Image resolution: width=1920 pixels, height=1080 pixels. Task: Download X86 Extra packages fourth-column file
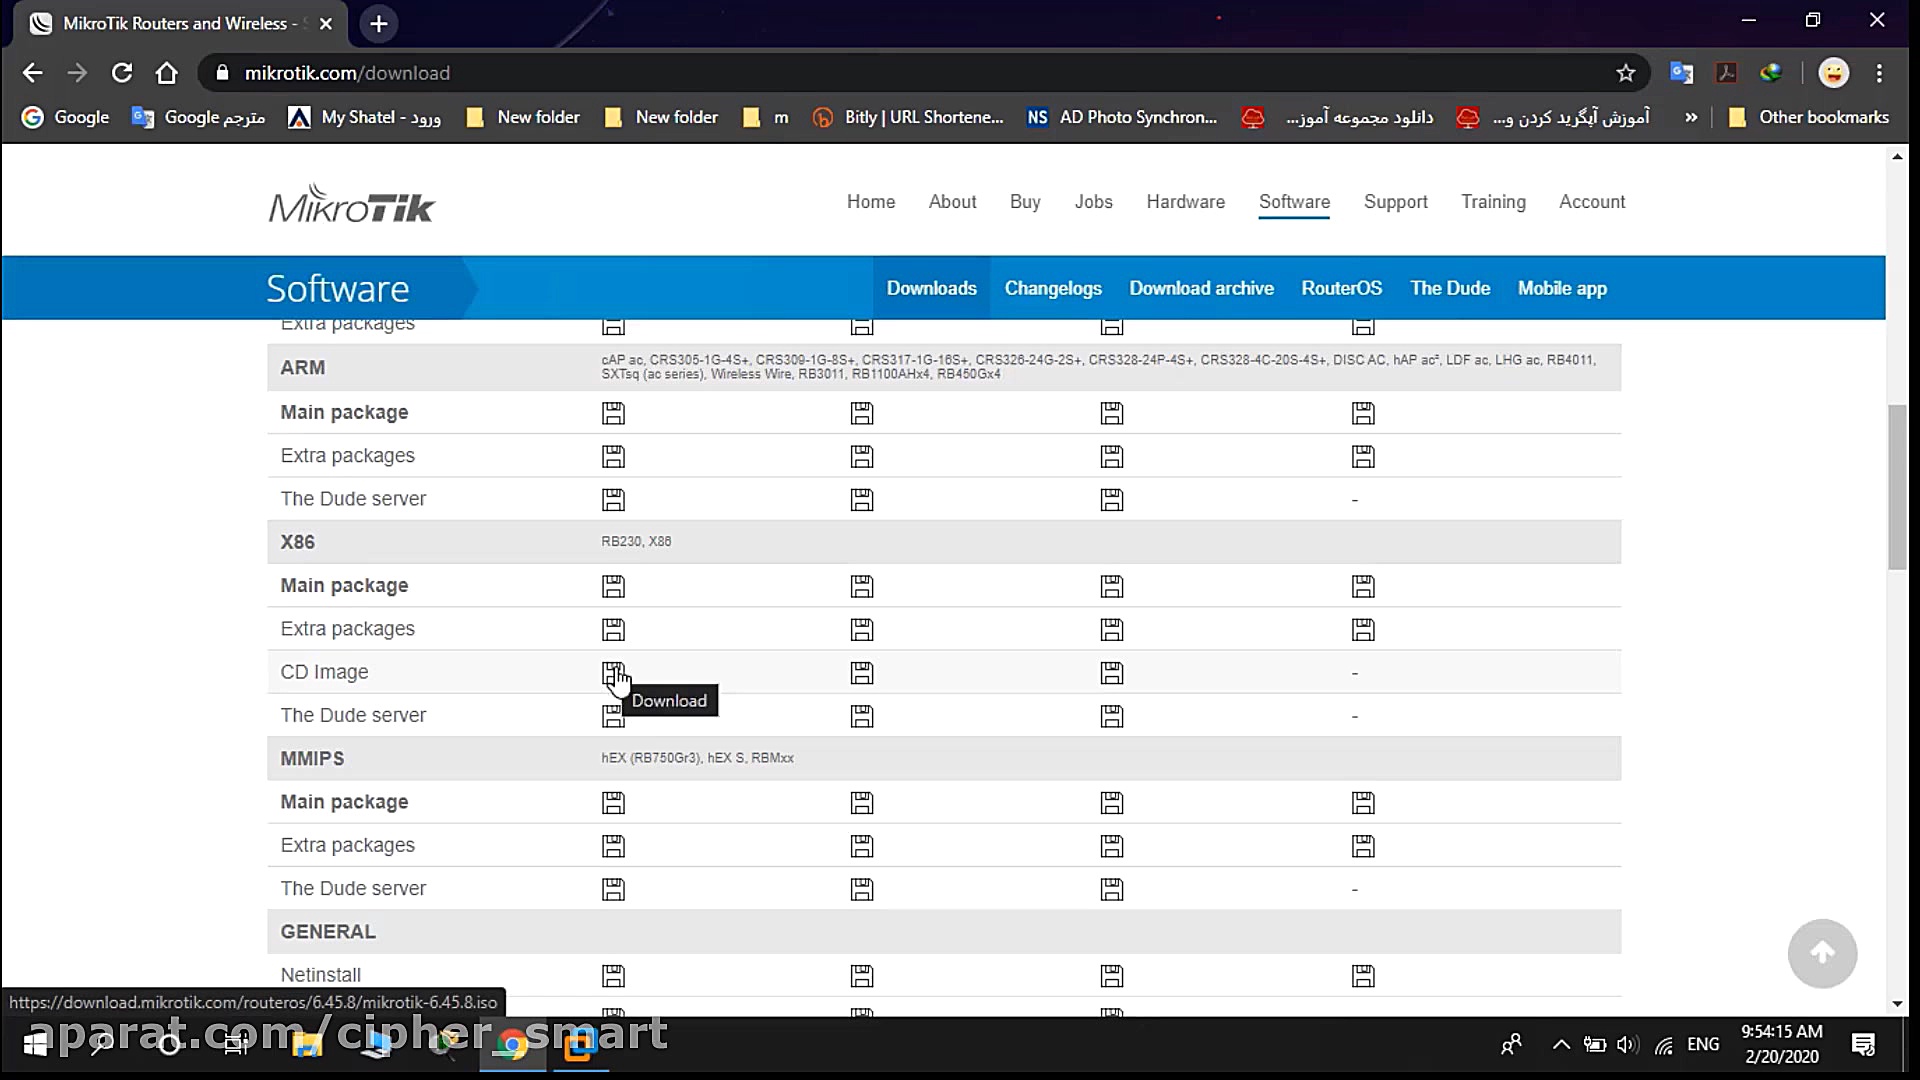[x=1362, y=630]
